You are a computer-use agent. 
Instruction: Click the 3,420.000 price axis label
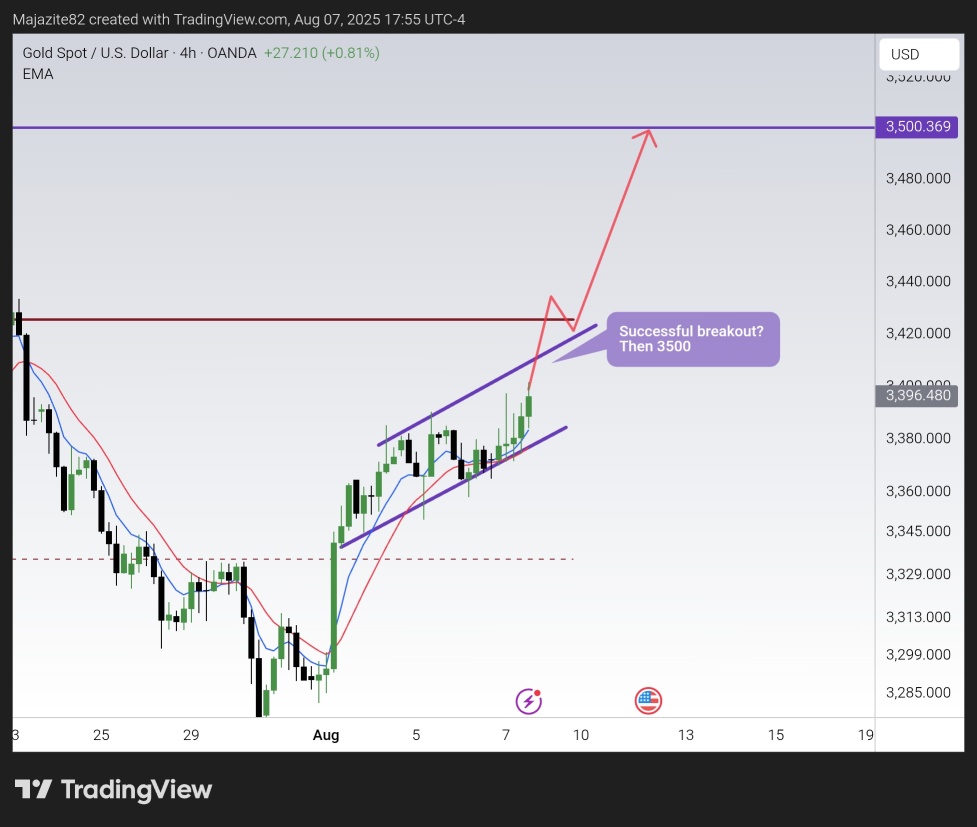pyautogui.click(x=918, y=333)
